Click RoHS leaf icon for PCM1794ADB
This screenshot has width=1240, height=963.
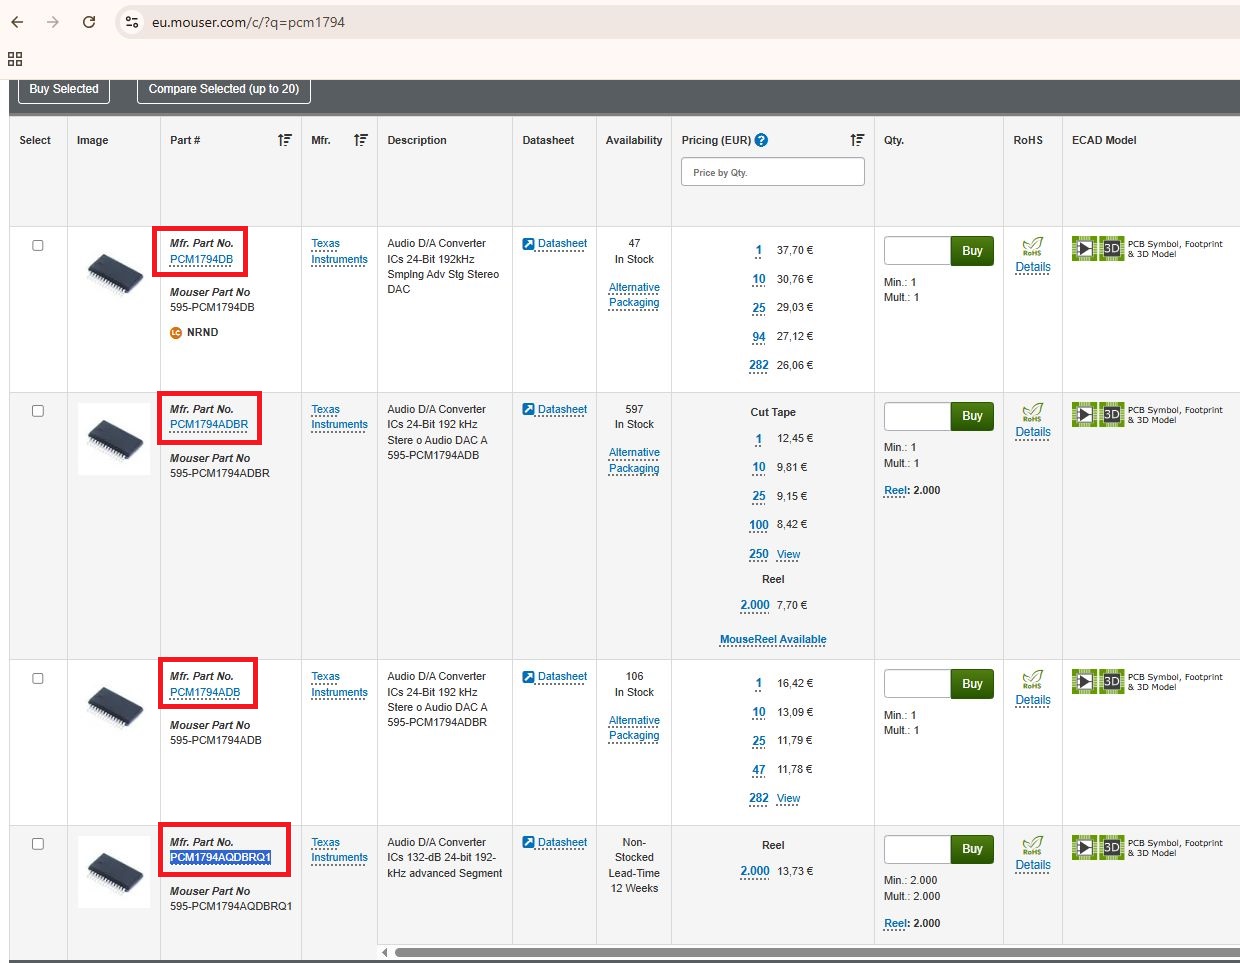(1033, 679)
